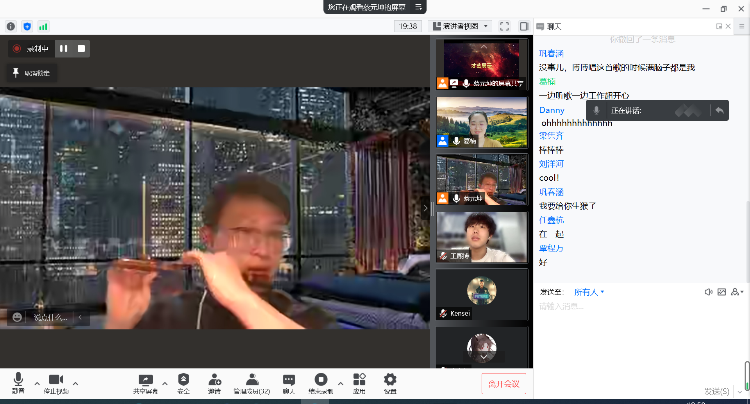Select the Kensei participant thumbnail
The height and width of the screenshot is (404, 750).
point(481,295)
